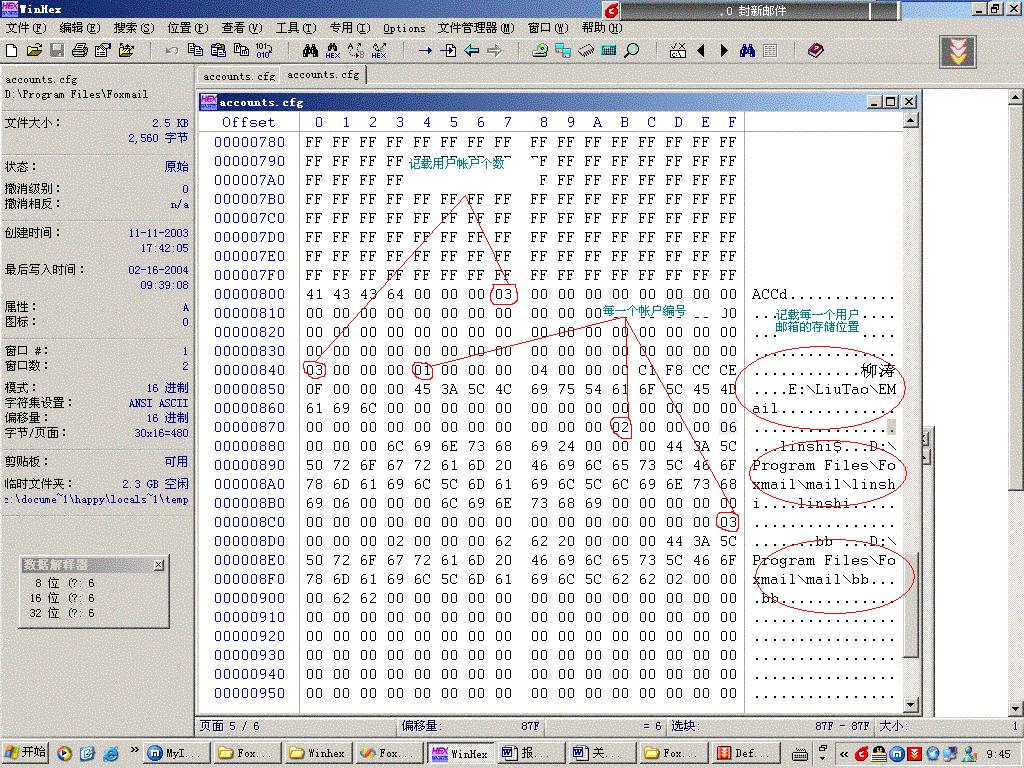Open file properties toolbar icon
The image size is (1024, 768).
pos(103,50)
